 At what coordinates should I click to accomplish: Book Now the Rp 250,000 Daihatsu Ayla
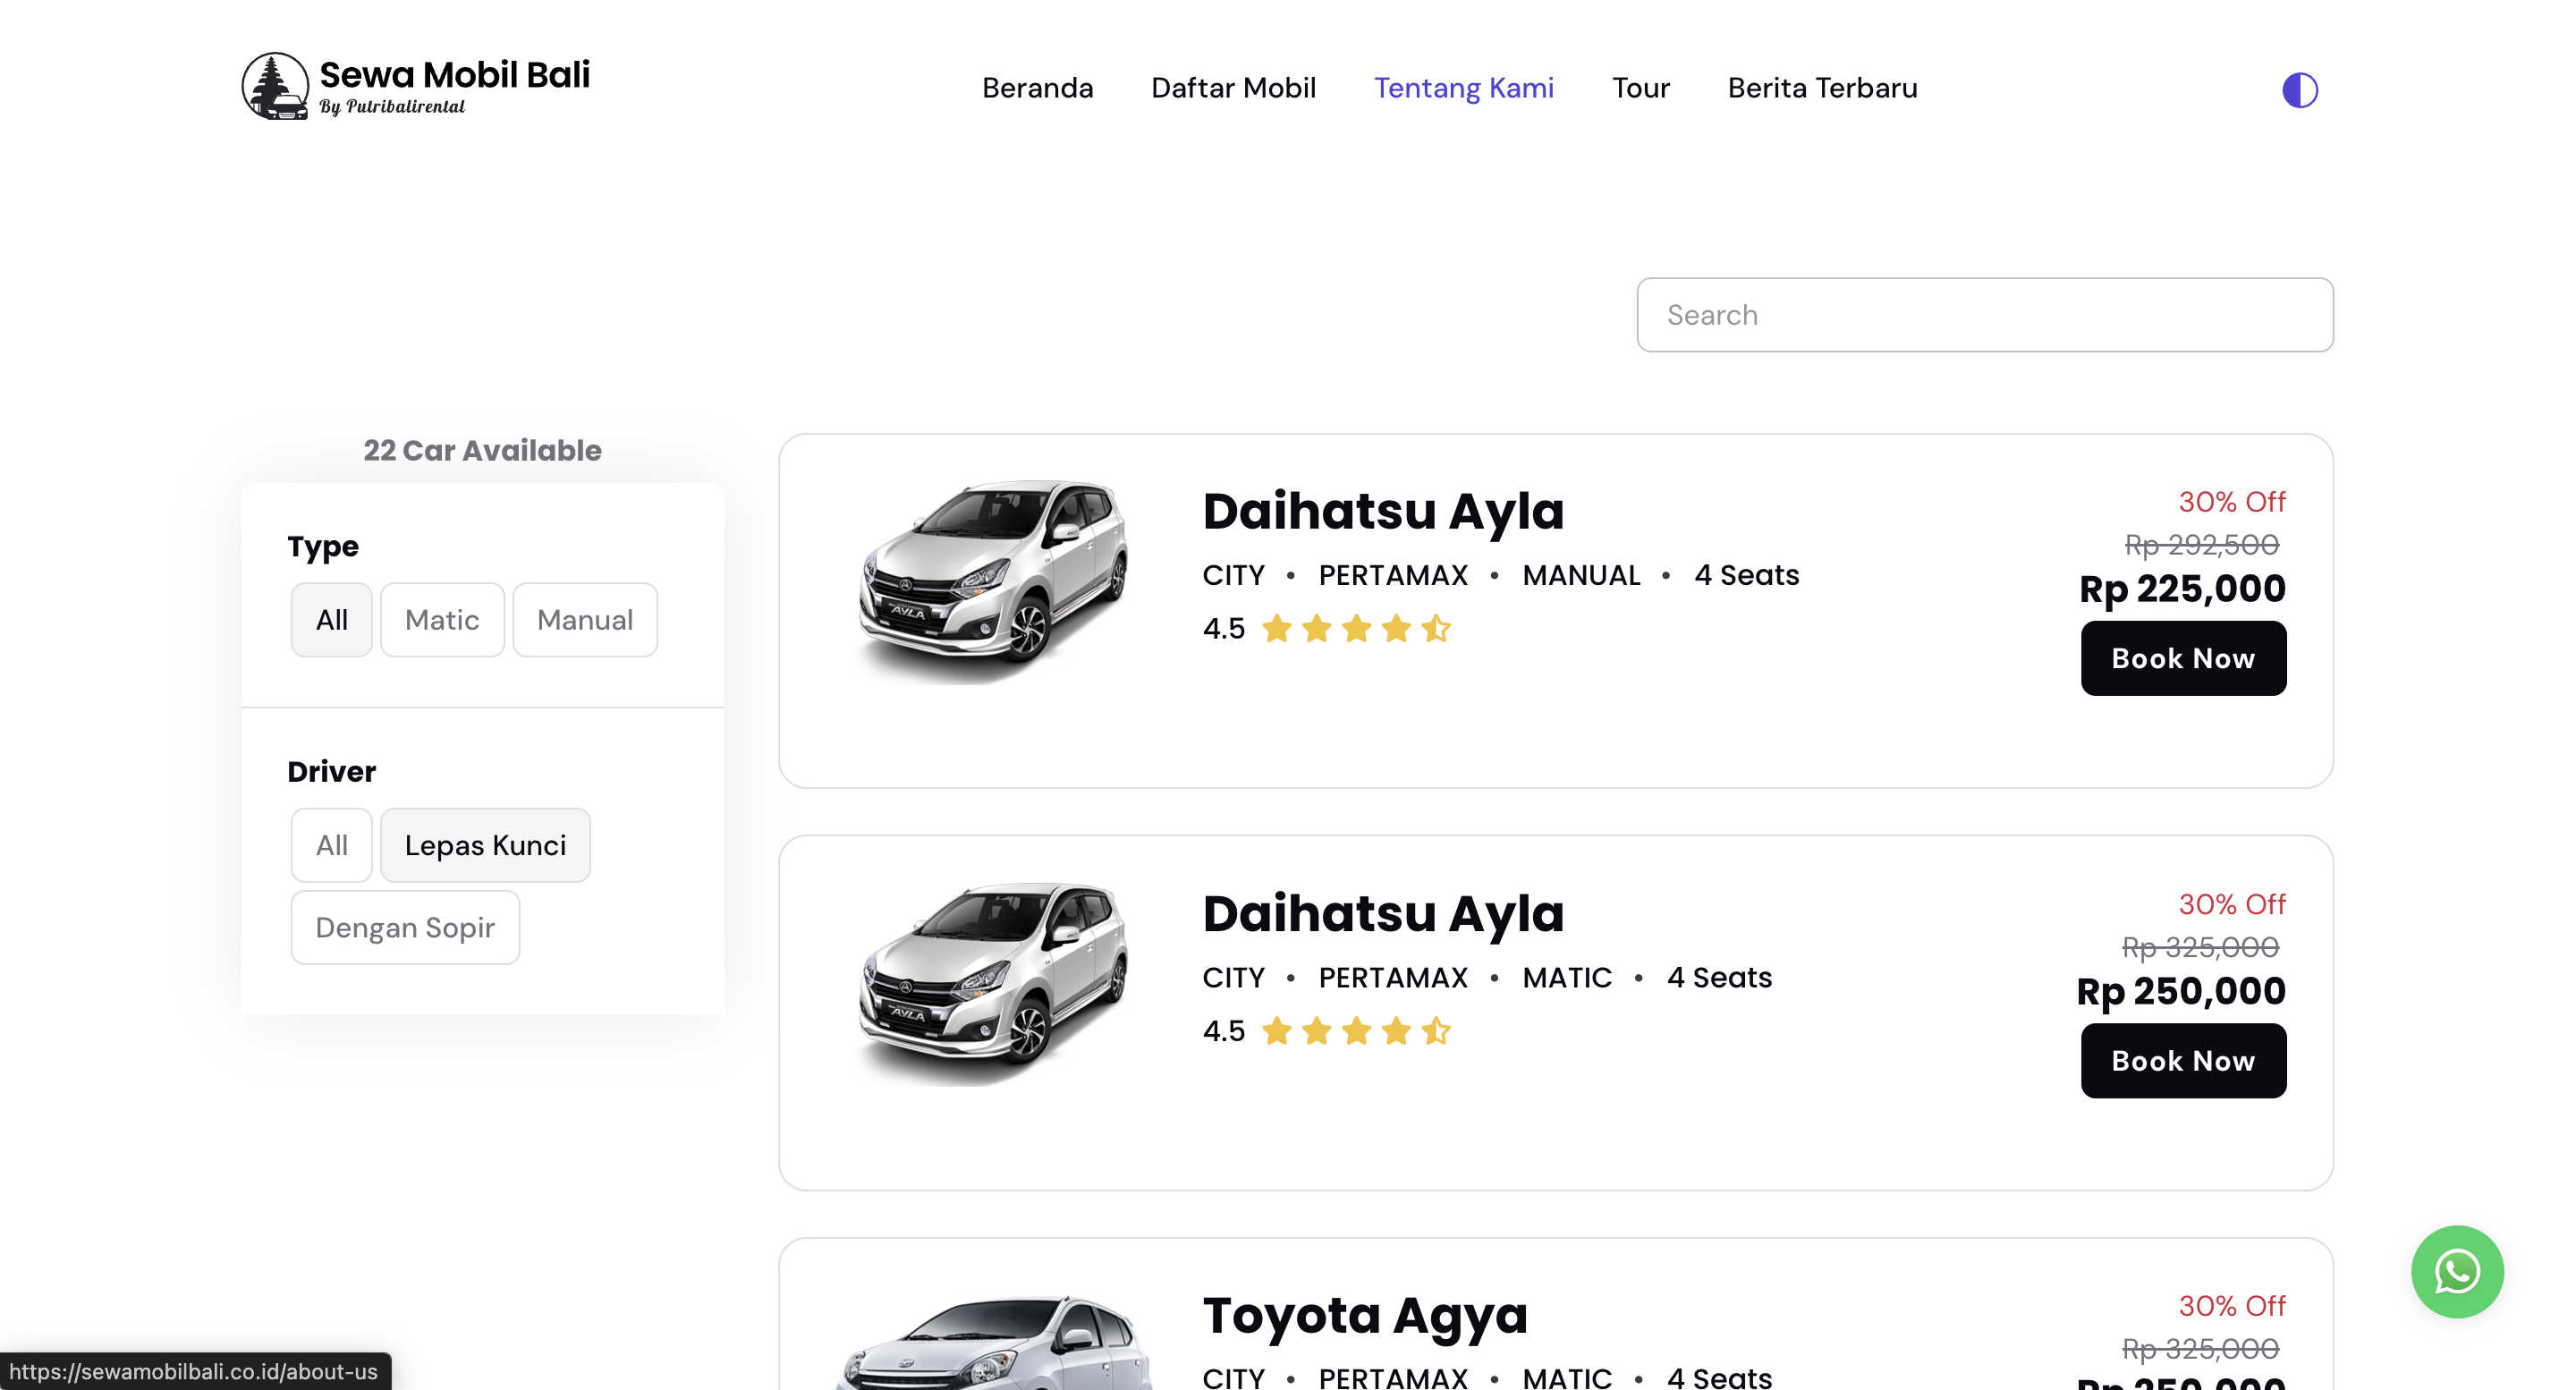tap(2183, 1061)
